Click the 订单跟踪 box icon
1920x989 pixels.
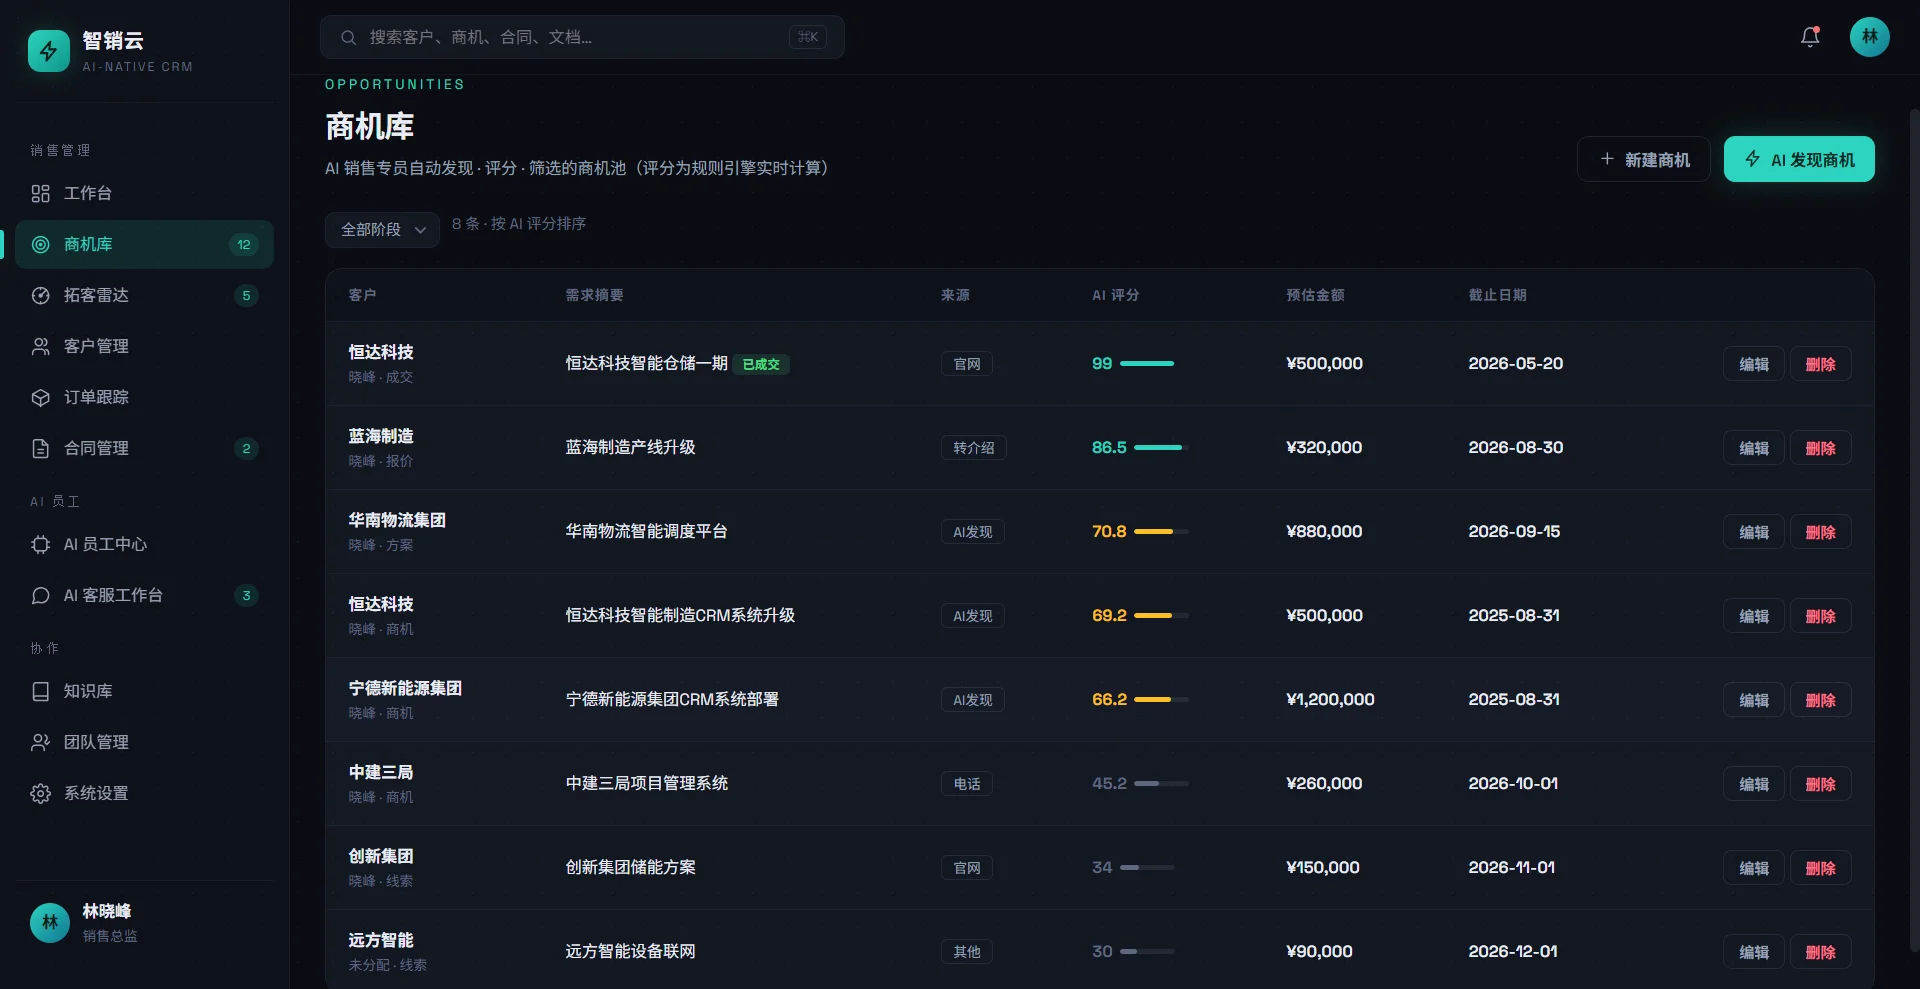click(x=41, y=397)
